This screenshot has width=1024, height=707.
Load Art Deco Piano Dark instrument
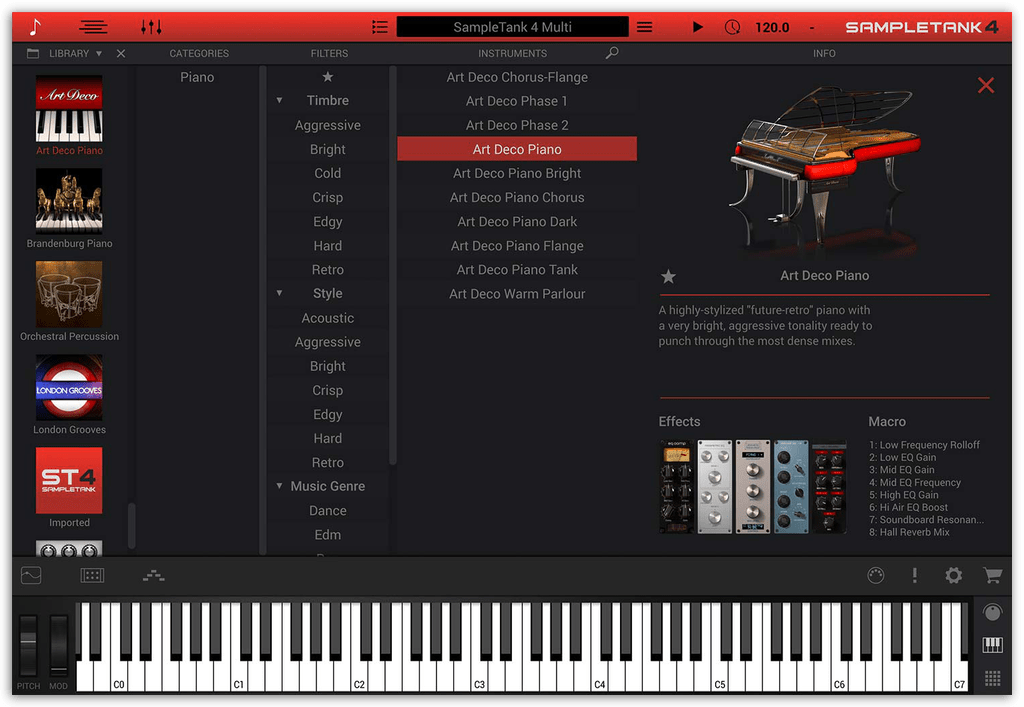coord(517,221)
